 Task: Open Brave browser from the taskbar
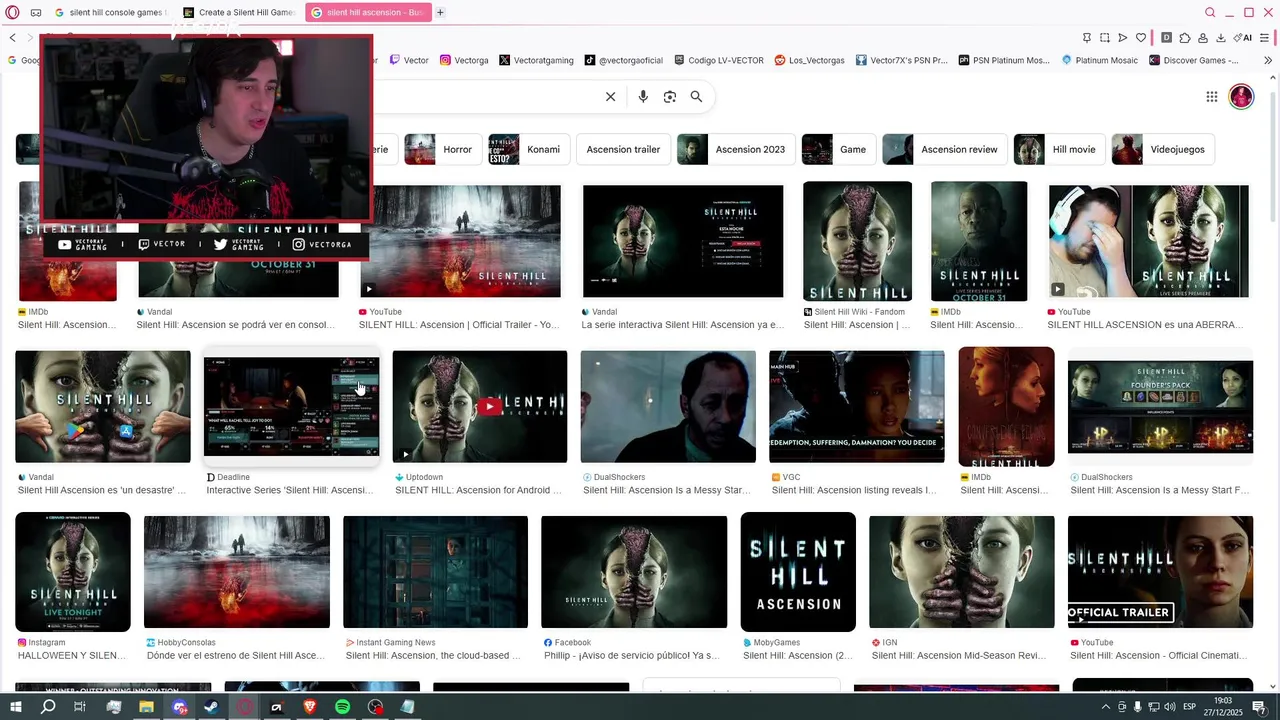[x=309, y=707]
